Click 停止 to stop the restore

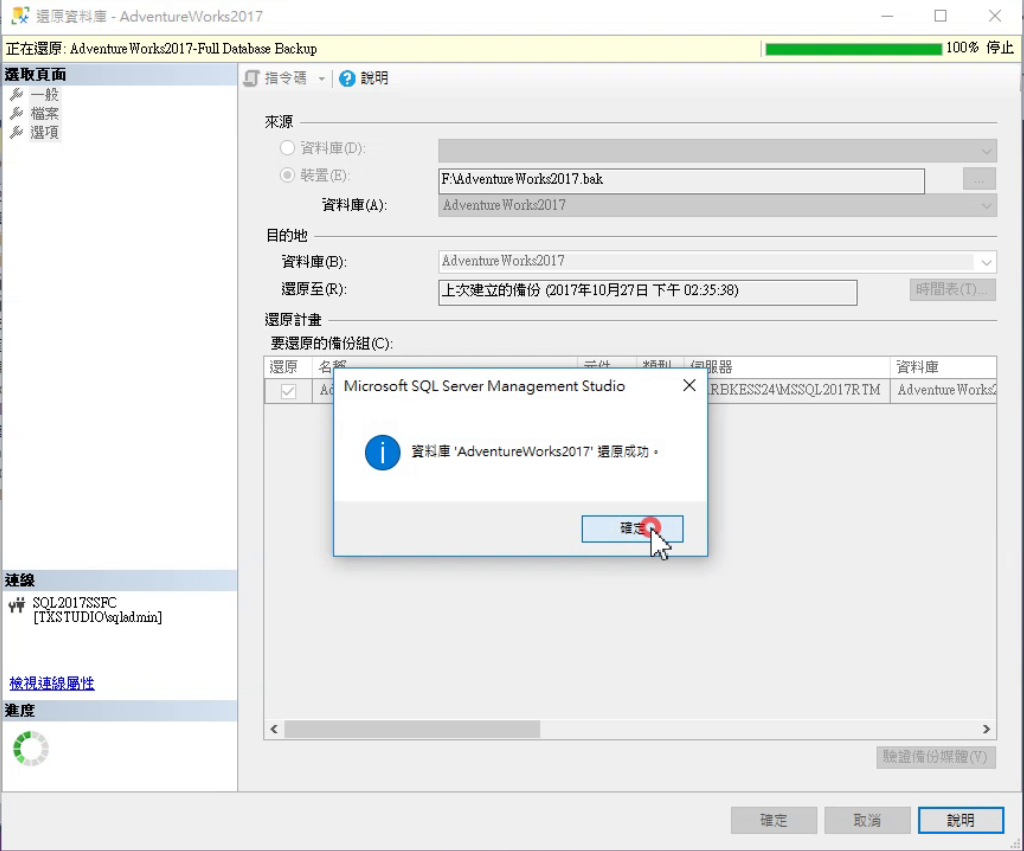coord(999,48)
